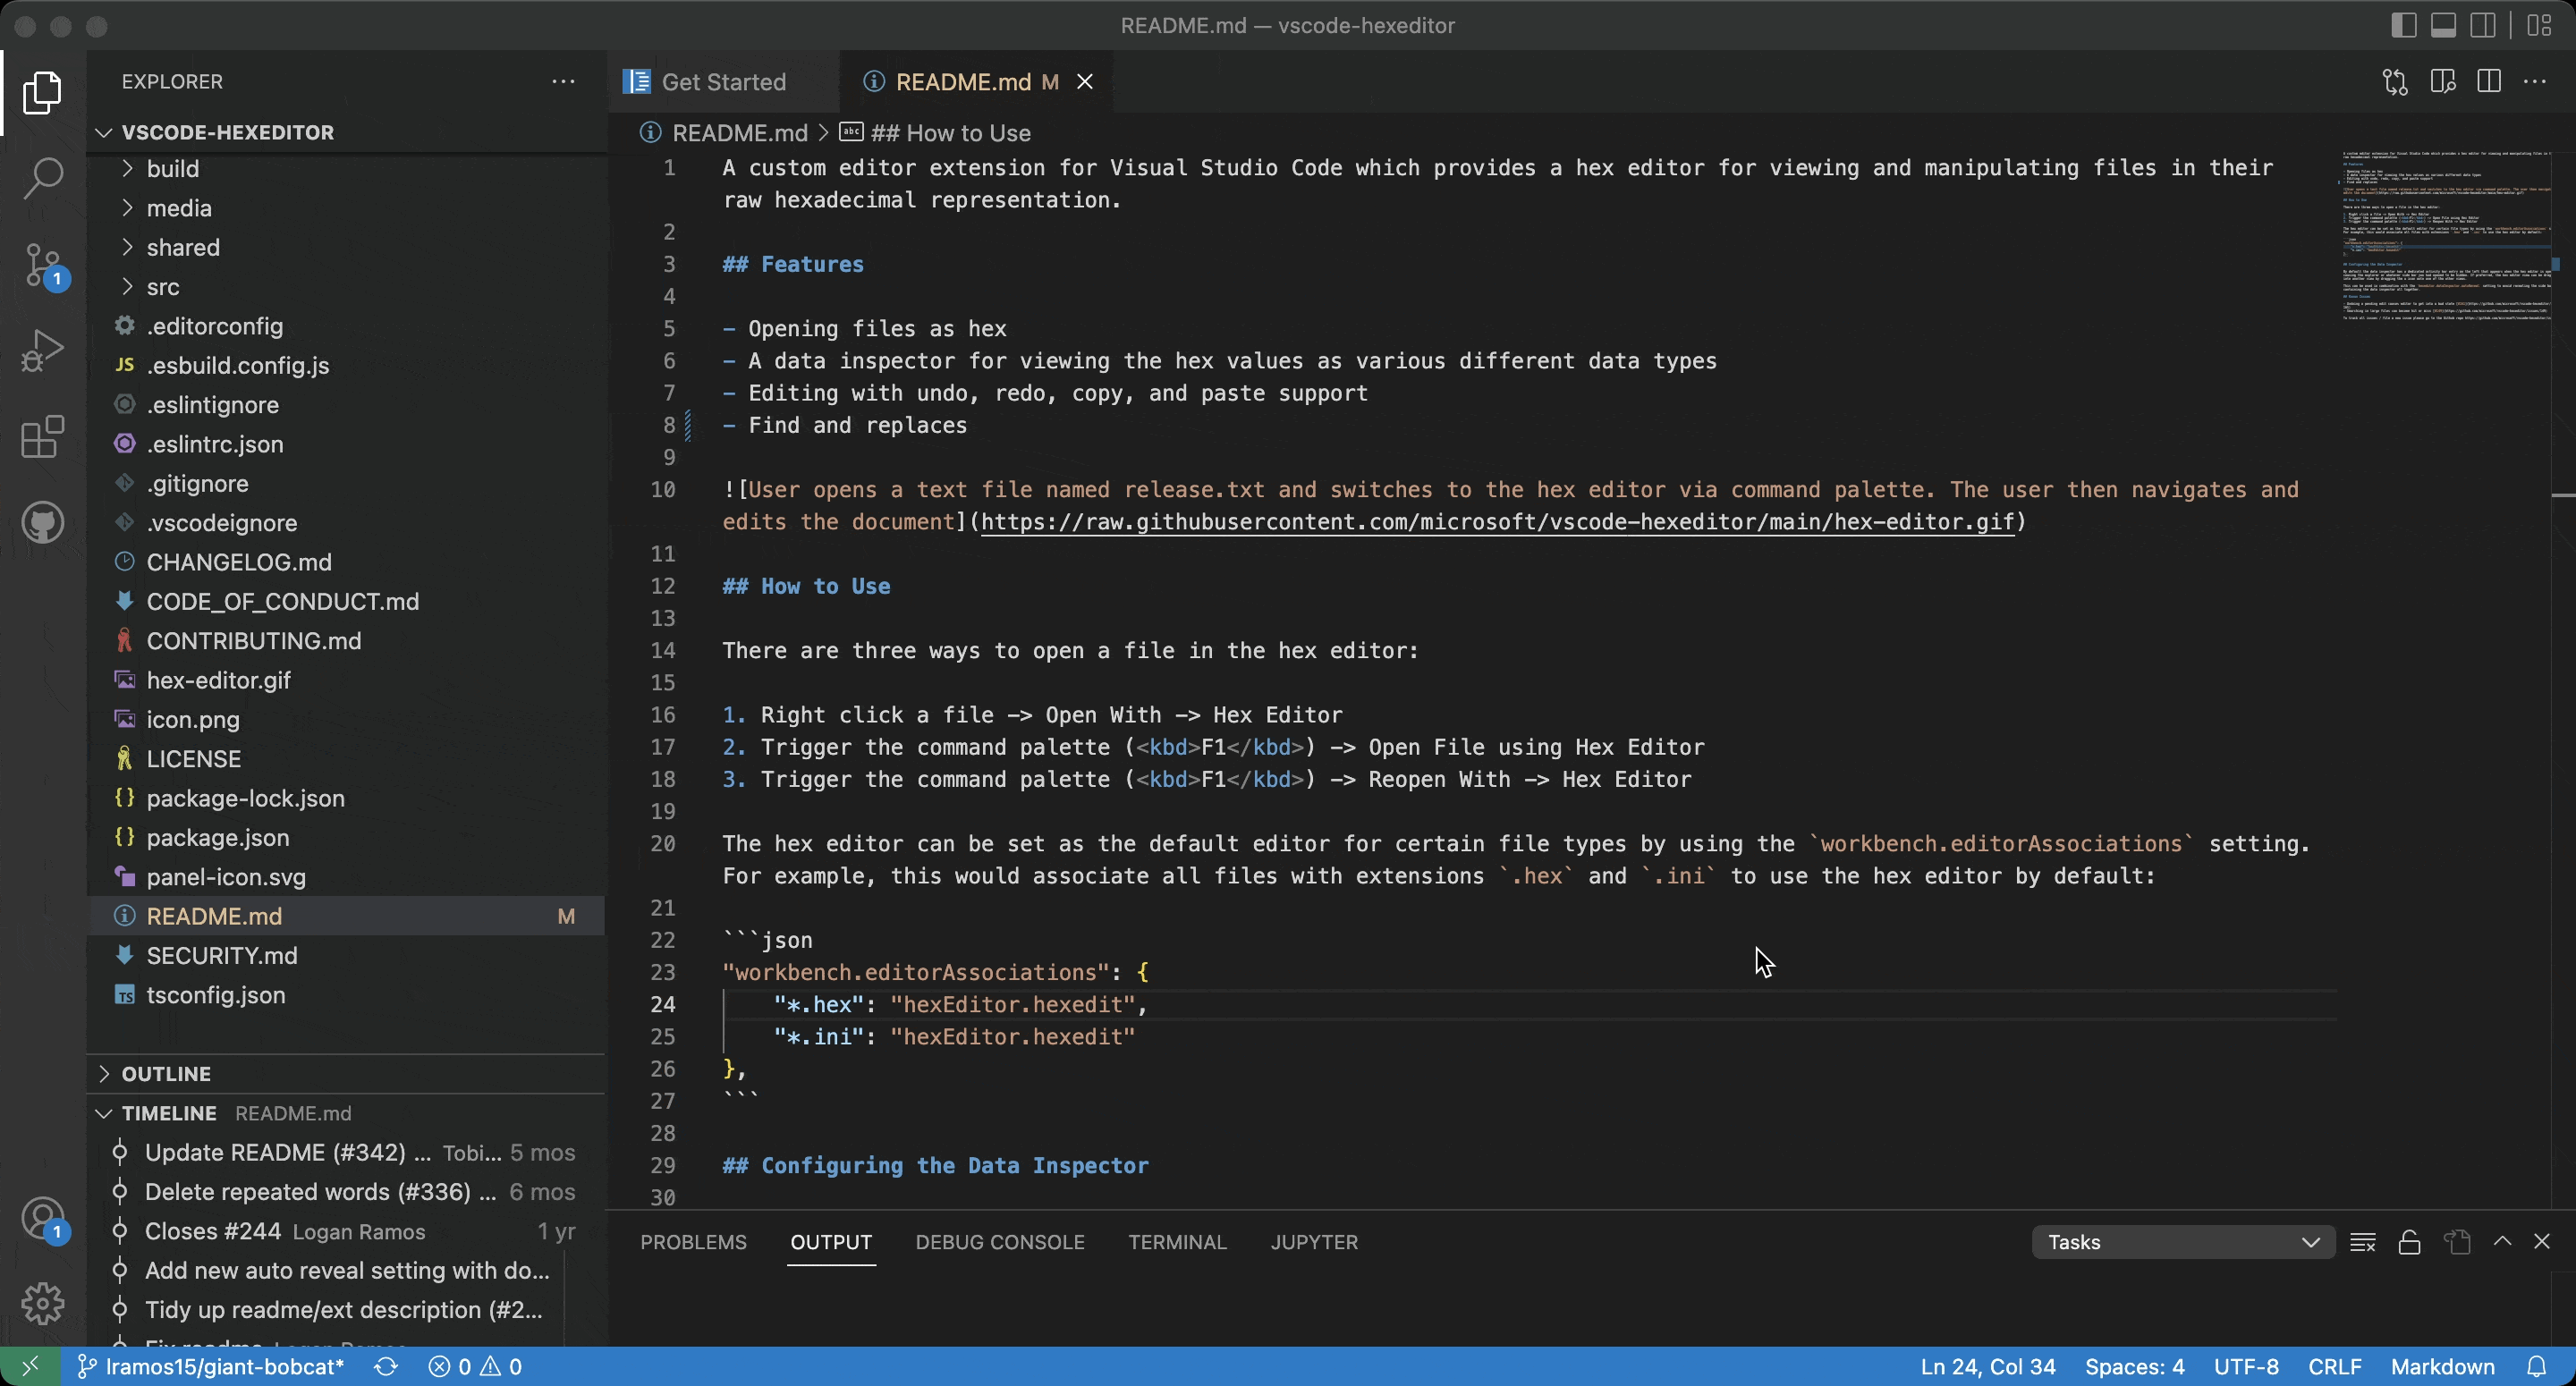This screenshot has height=1386, width=2576.
Task: Open the TERMINAL panel tab
Action: coord(1177,1242)
